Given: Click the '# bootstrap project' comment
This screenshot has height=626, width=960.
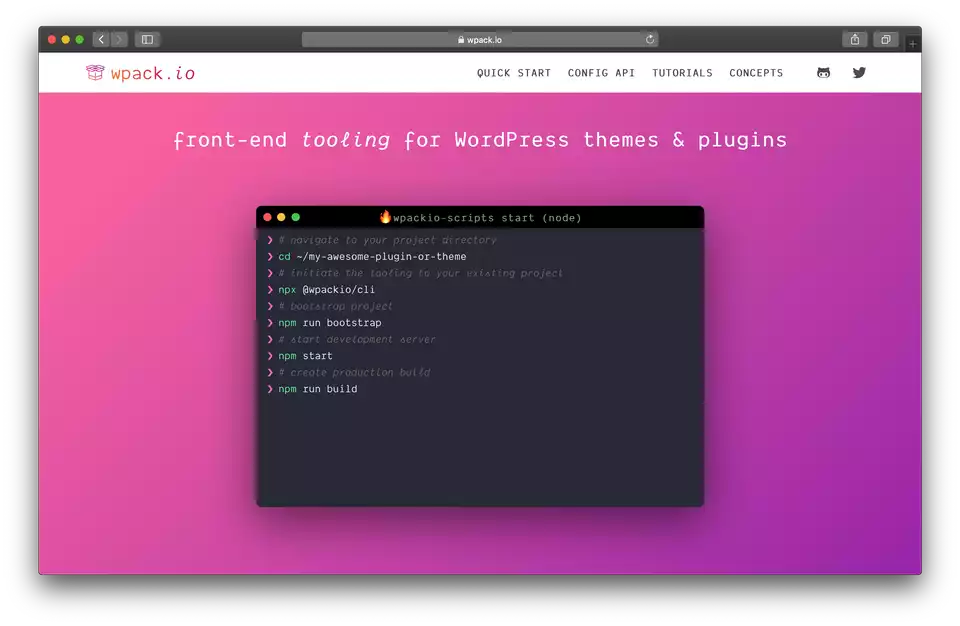Looking at the screenshot, I should point(336,306).
